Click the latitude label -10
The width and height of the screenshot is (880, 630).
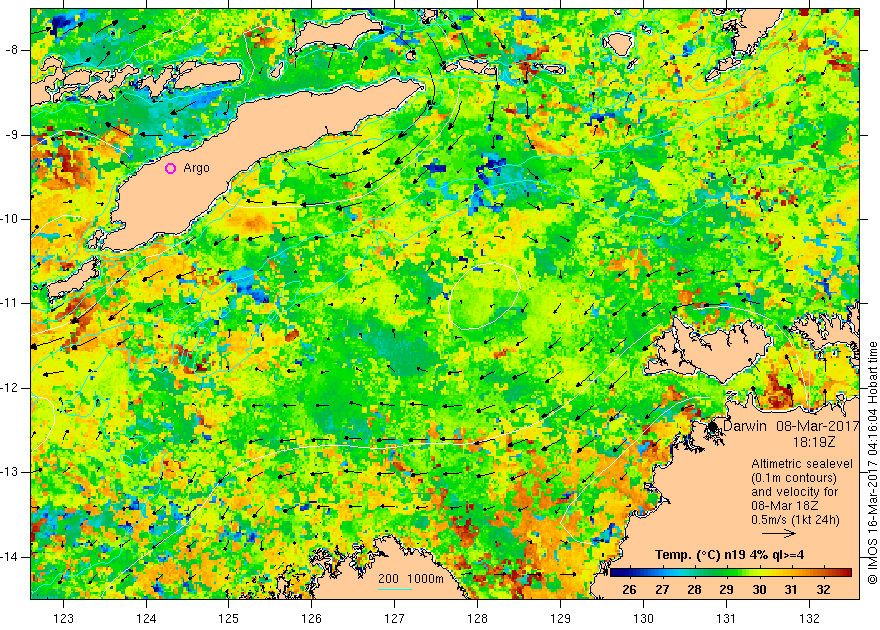(x=10, y=219)
